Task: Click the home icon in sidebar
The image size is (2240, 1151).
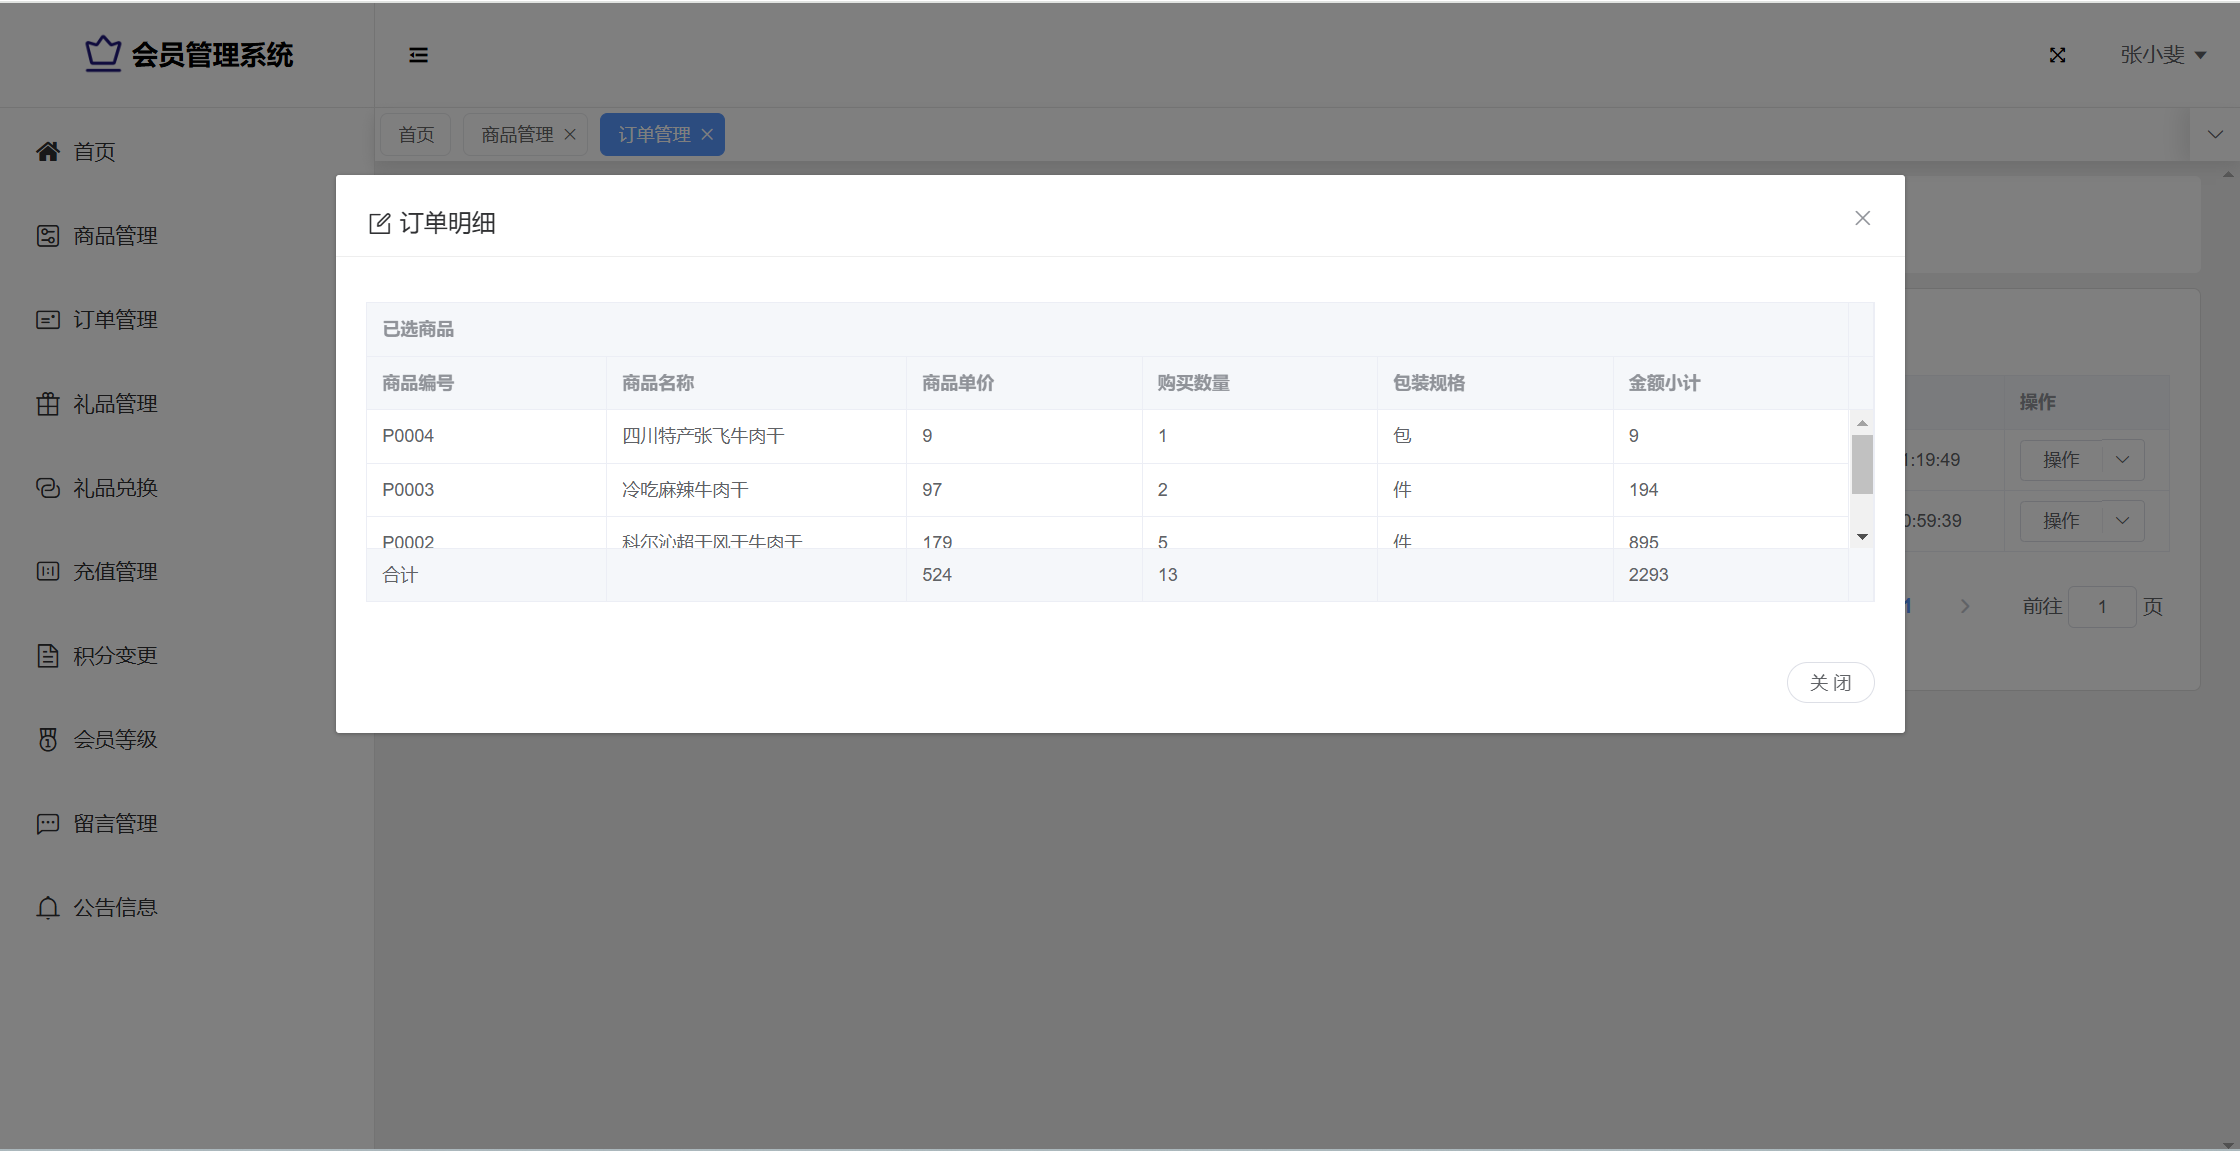Action: click(x=48, y=151)
